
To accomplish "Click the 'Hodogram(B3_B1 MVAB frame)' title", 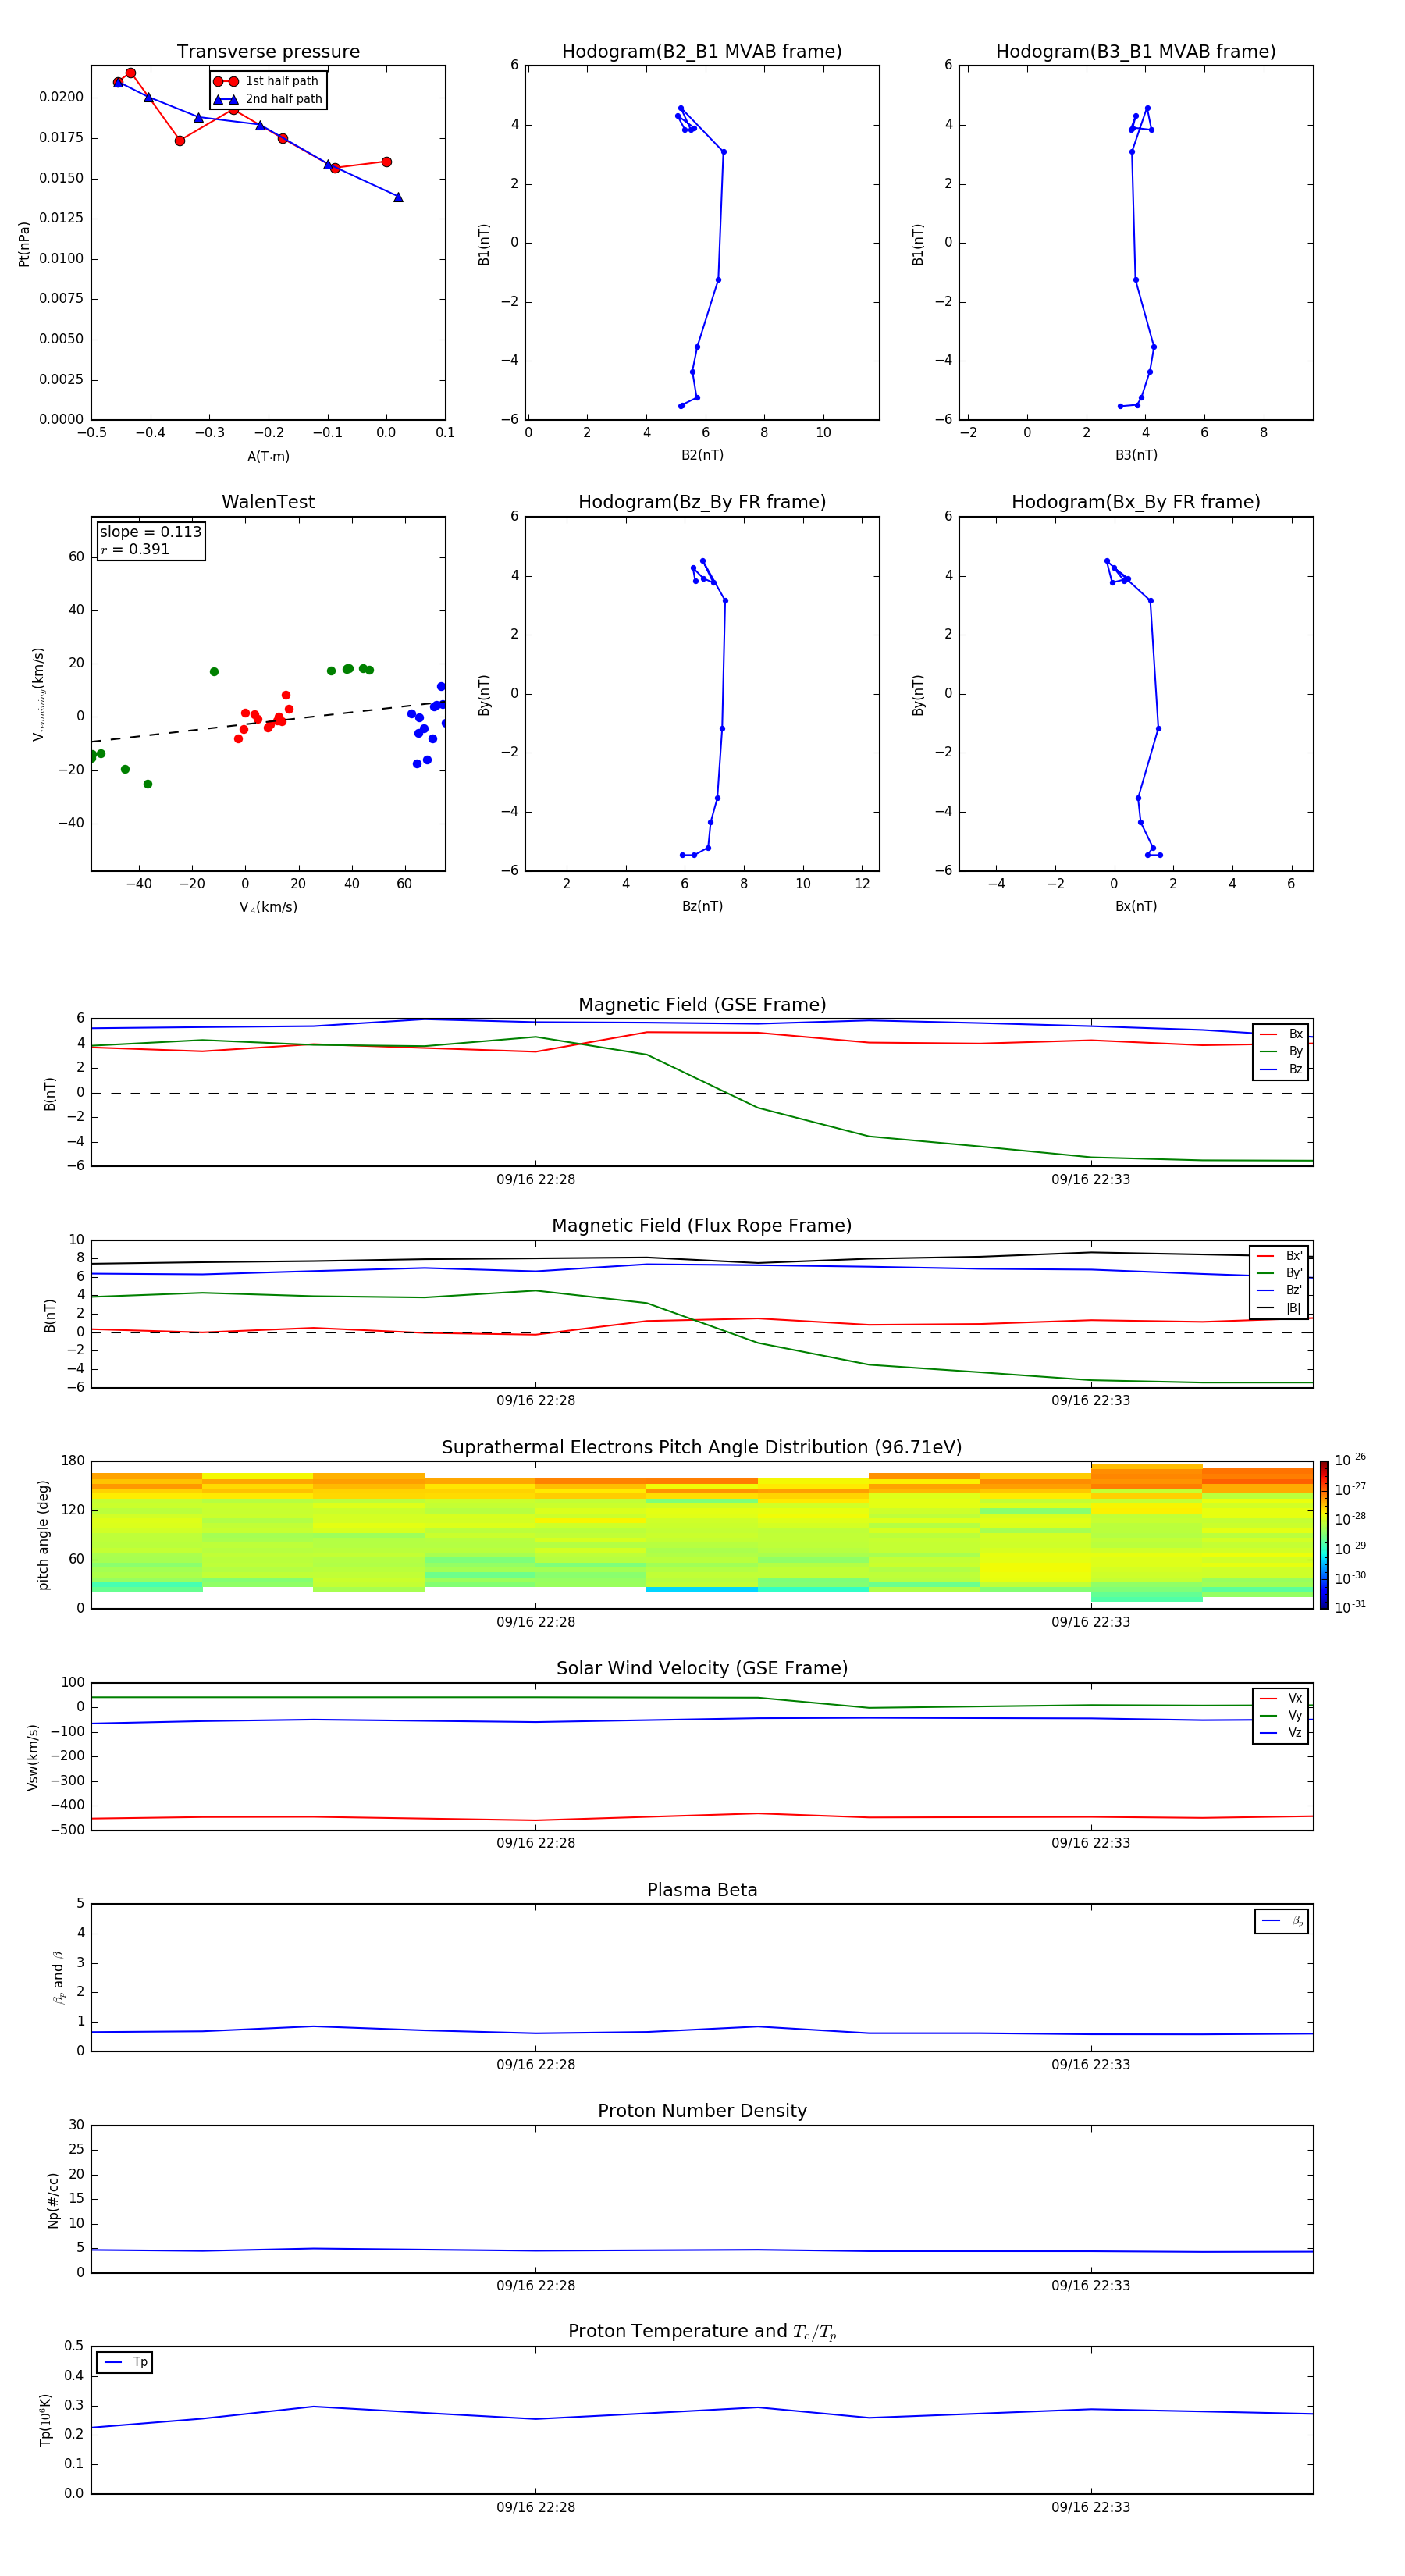I will click(x=1136, y=52).
